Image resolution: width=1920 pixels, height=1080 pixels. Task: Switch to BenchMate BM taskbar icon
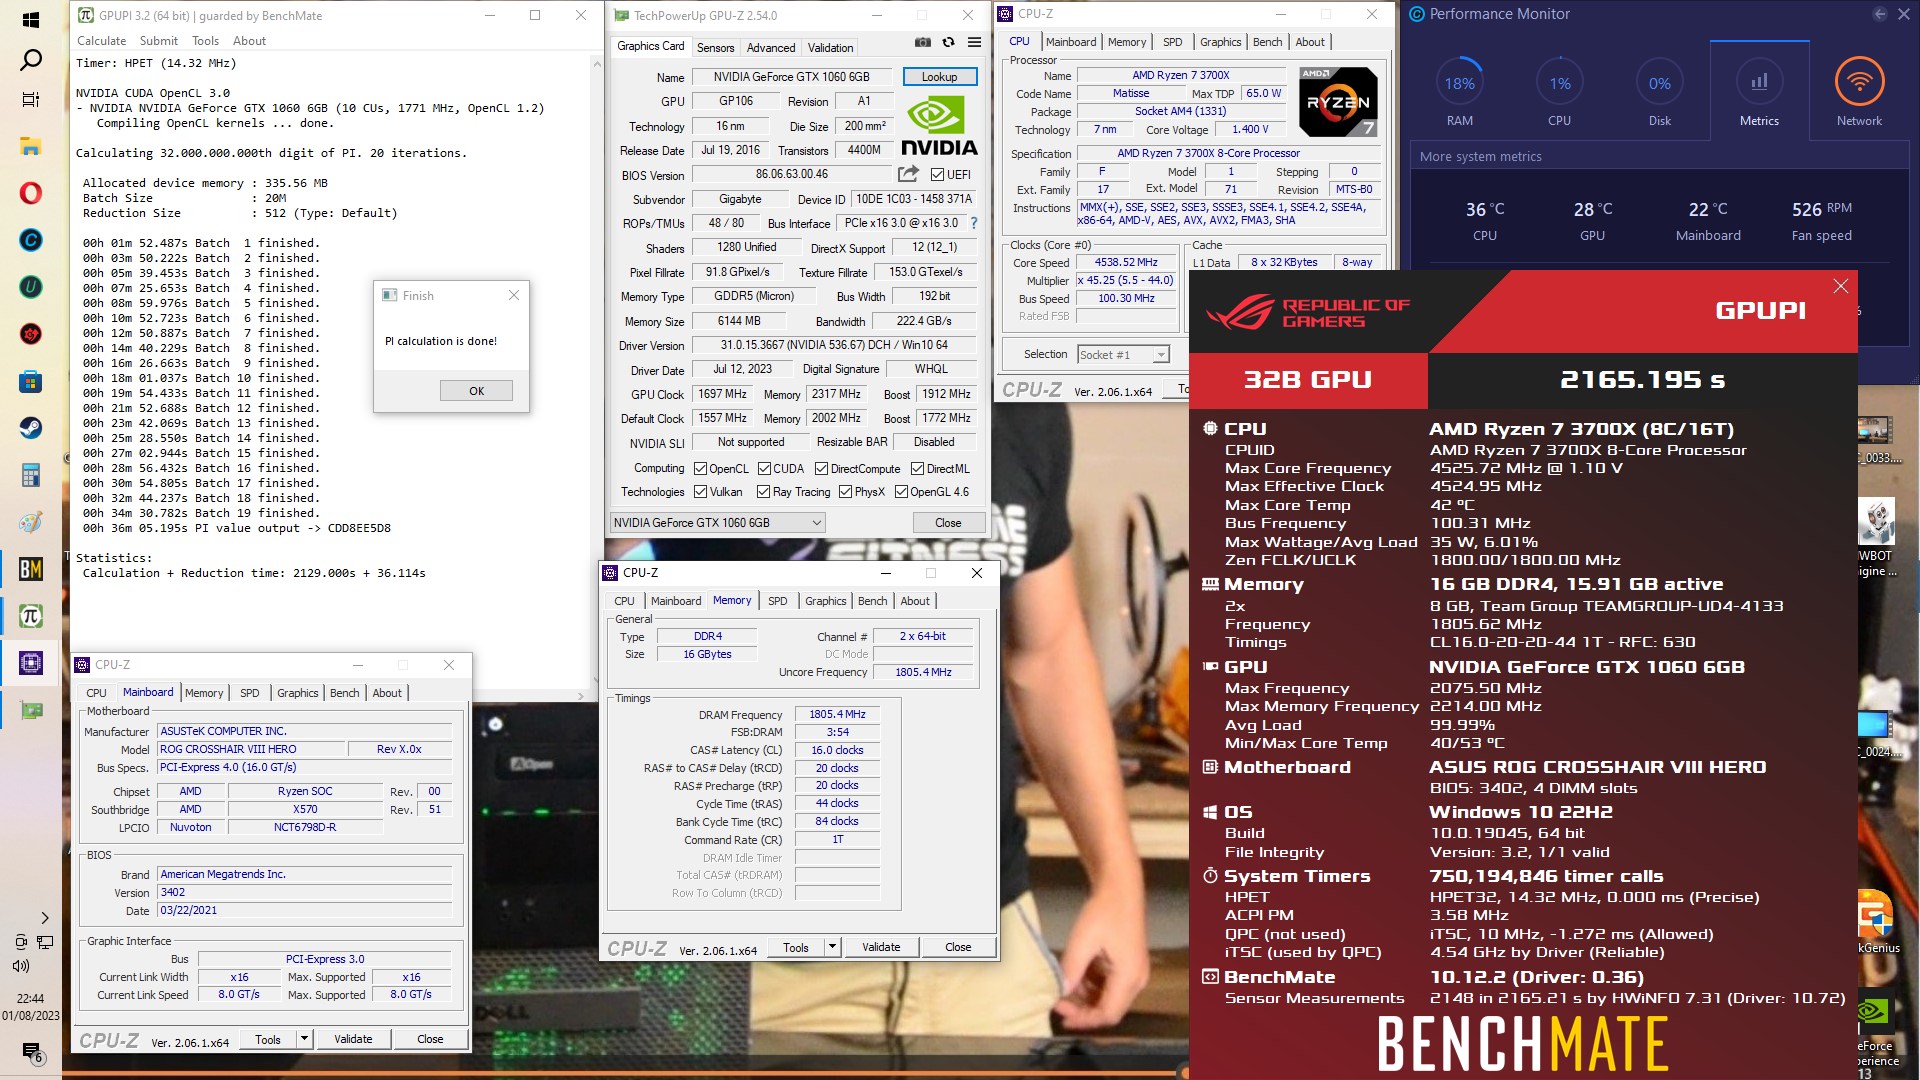click(31, 569)
